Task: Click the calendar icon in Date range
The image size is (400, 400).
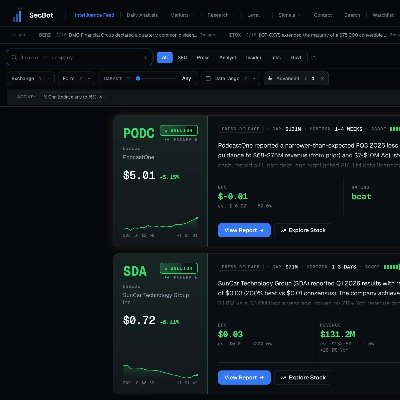Action: click(x=208, y=78)
